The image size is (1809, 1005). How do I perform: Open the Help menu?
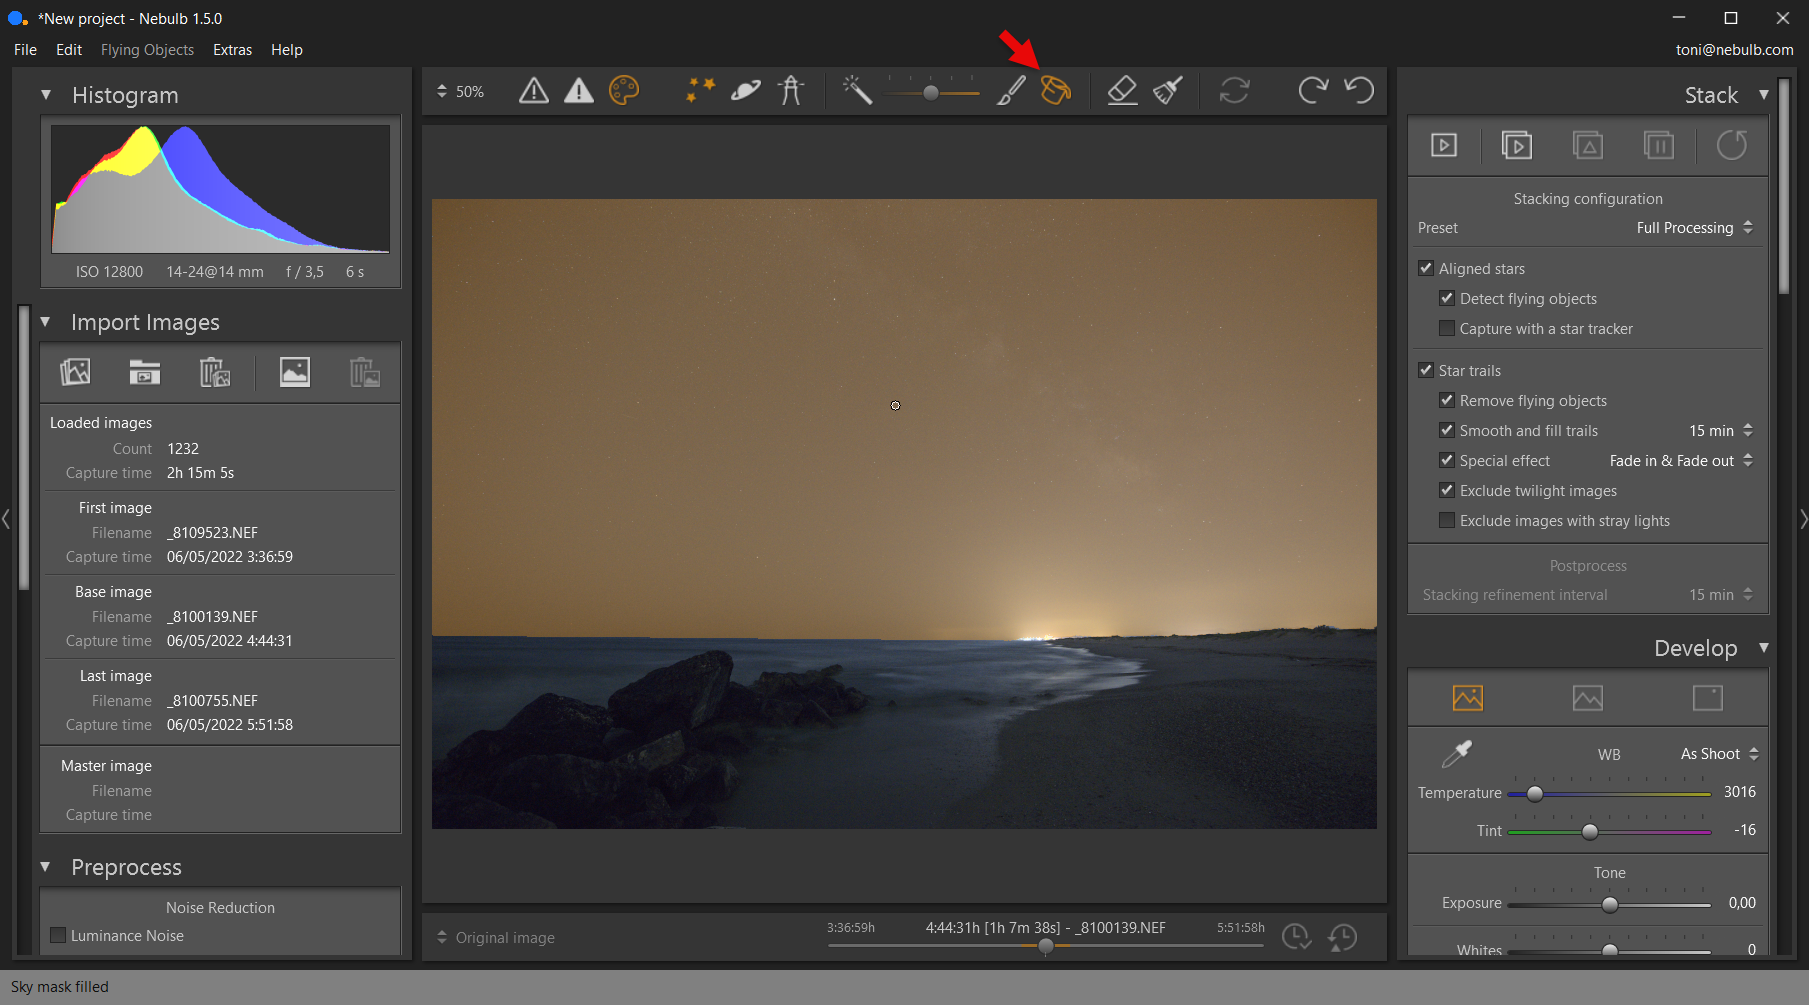[x=287, y=49]
